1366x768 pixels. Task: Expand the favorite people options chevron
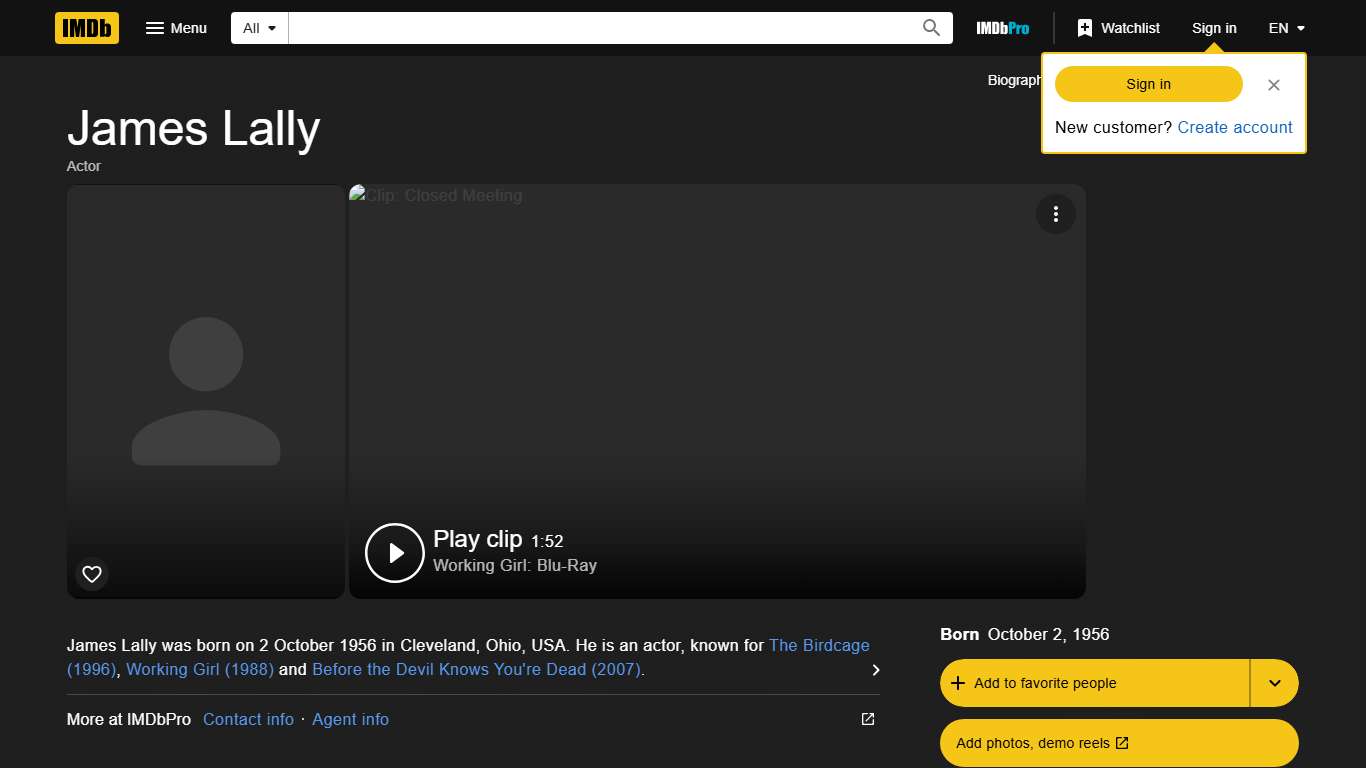pyautogui.click(x=1274, y=682)
